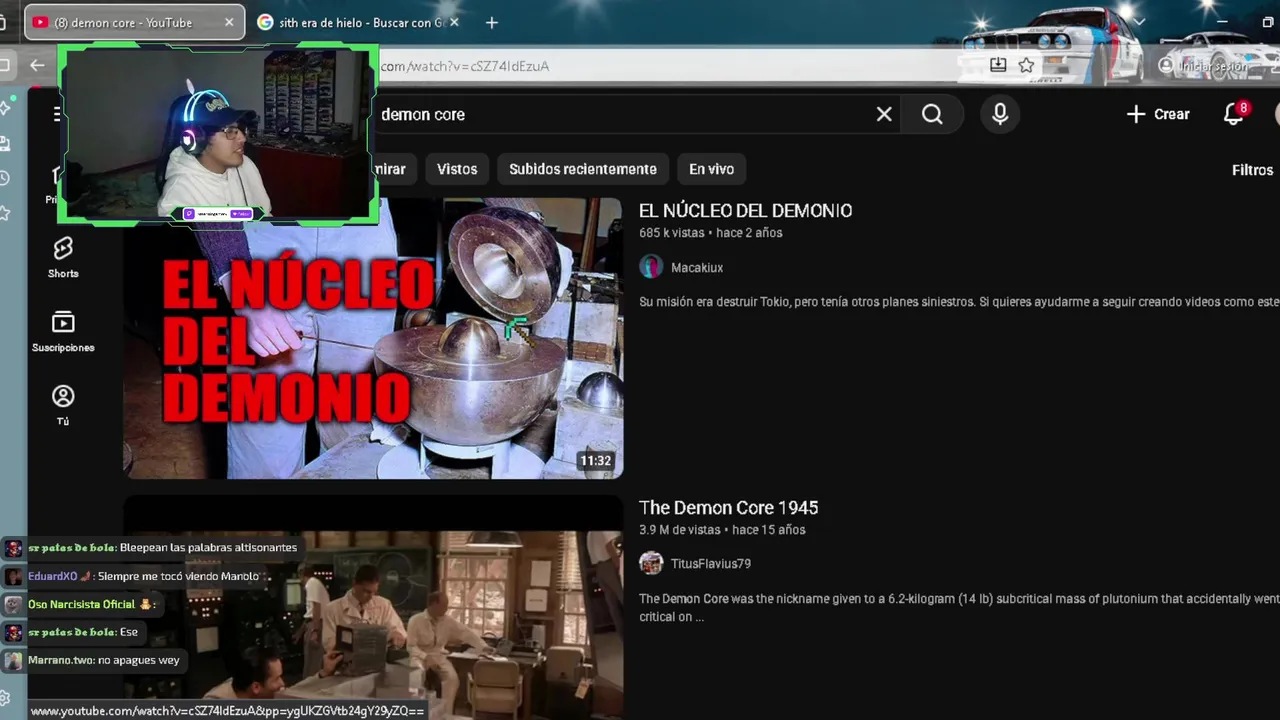This screenshot has height=720, width=1280.
Task: Select the En vivo filter chip
Action: pos(711,169)
